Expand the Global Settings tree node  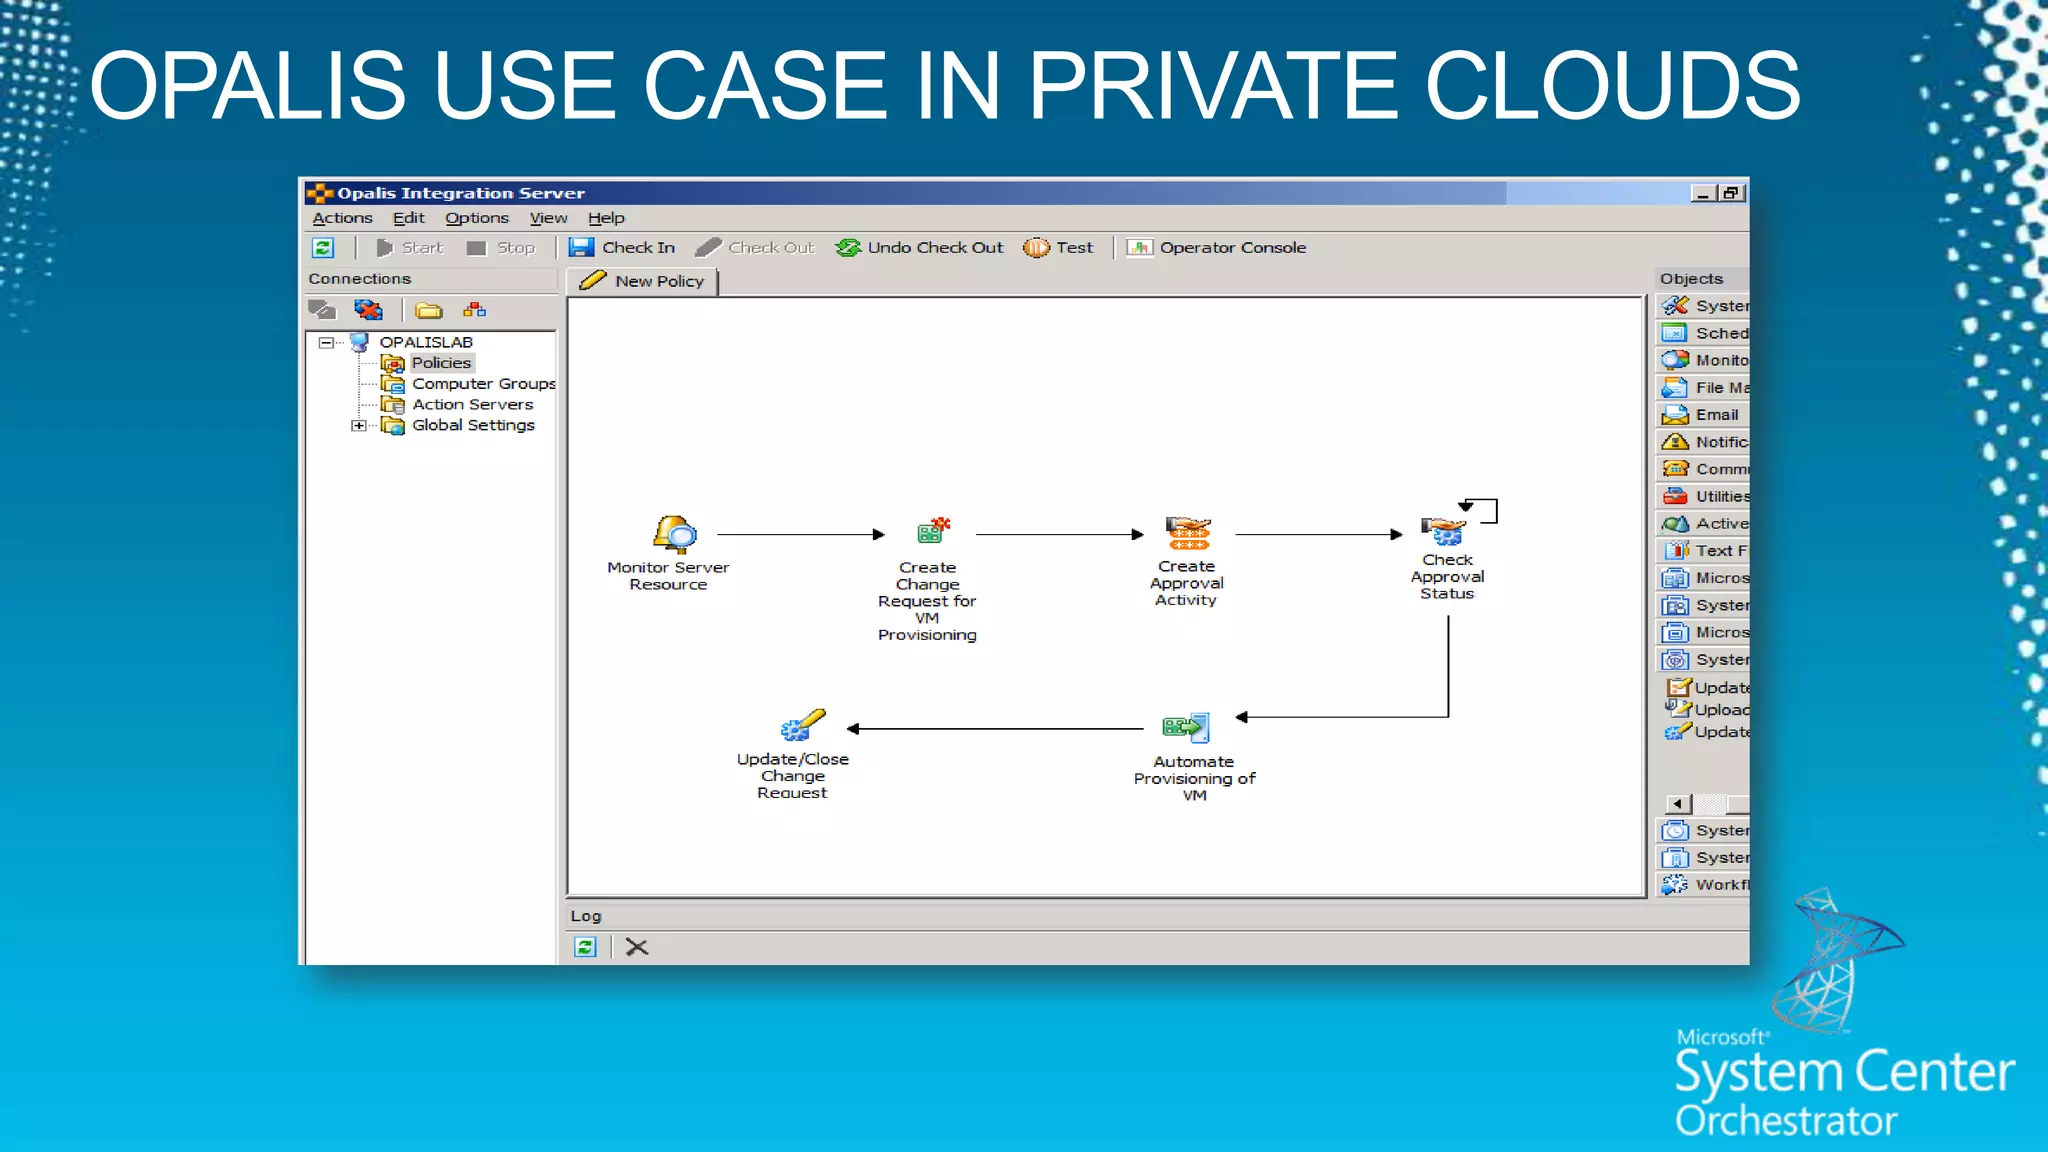click(x=358, y=425)
